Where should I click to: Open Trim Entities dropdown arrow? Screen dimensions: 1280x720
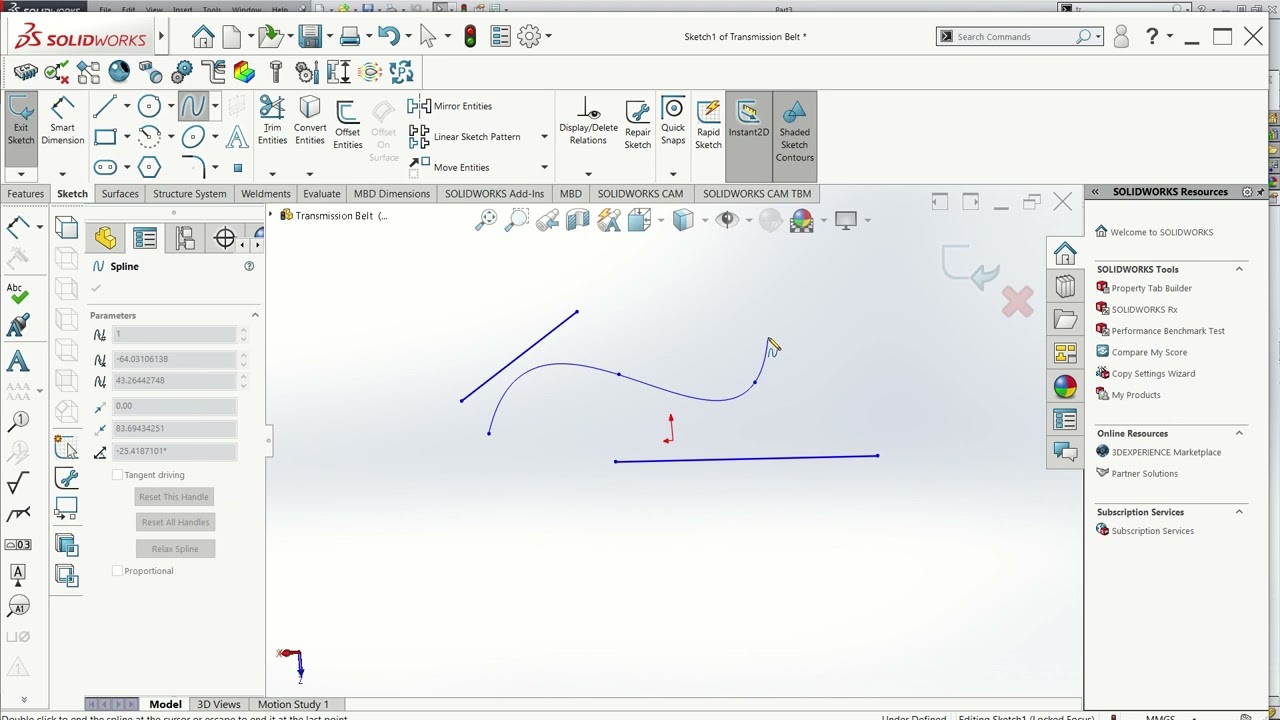coord(272,174)
